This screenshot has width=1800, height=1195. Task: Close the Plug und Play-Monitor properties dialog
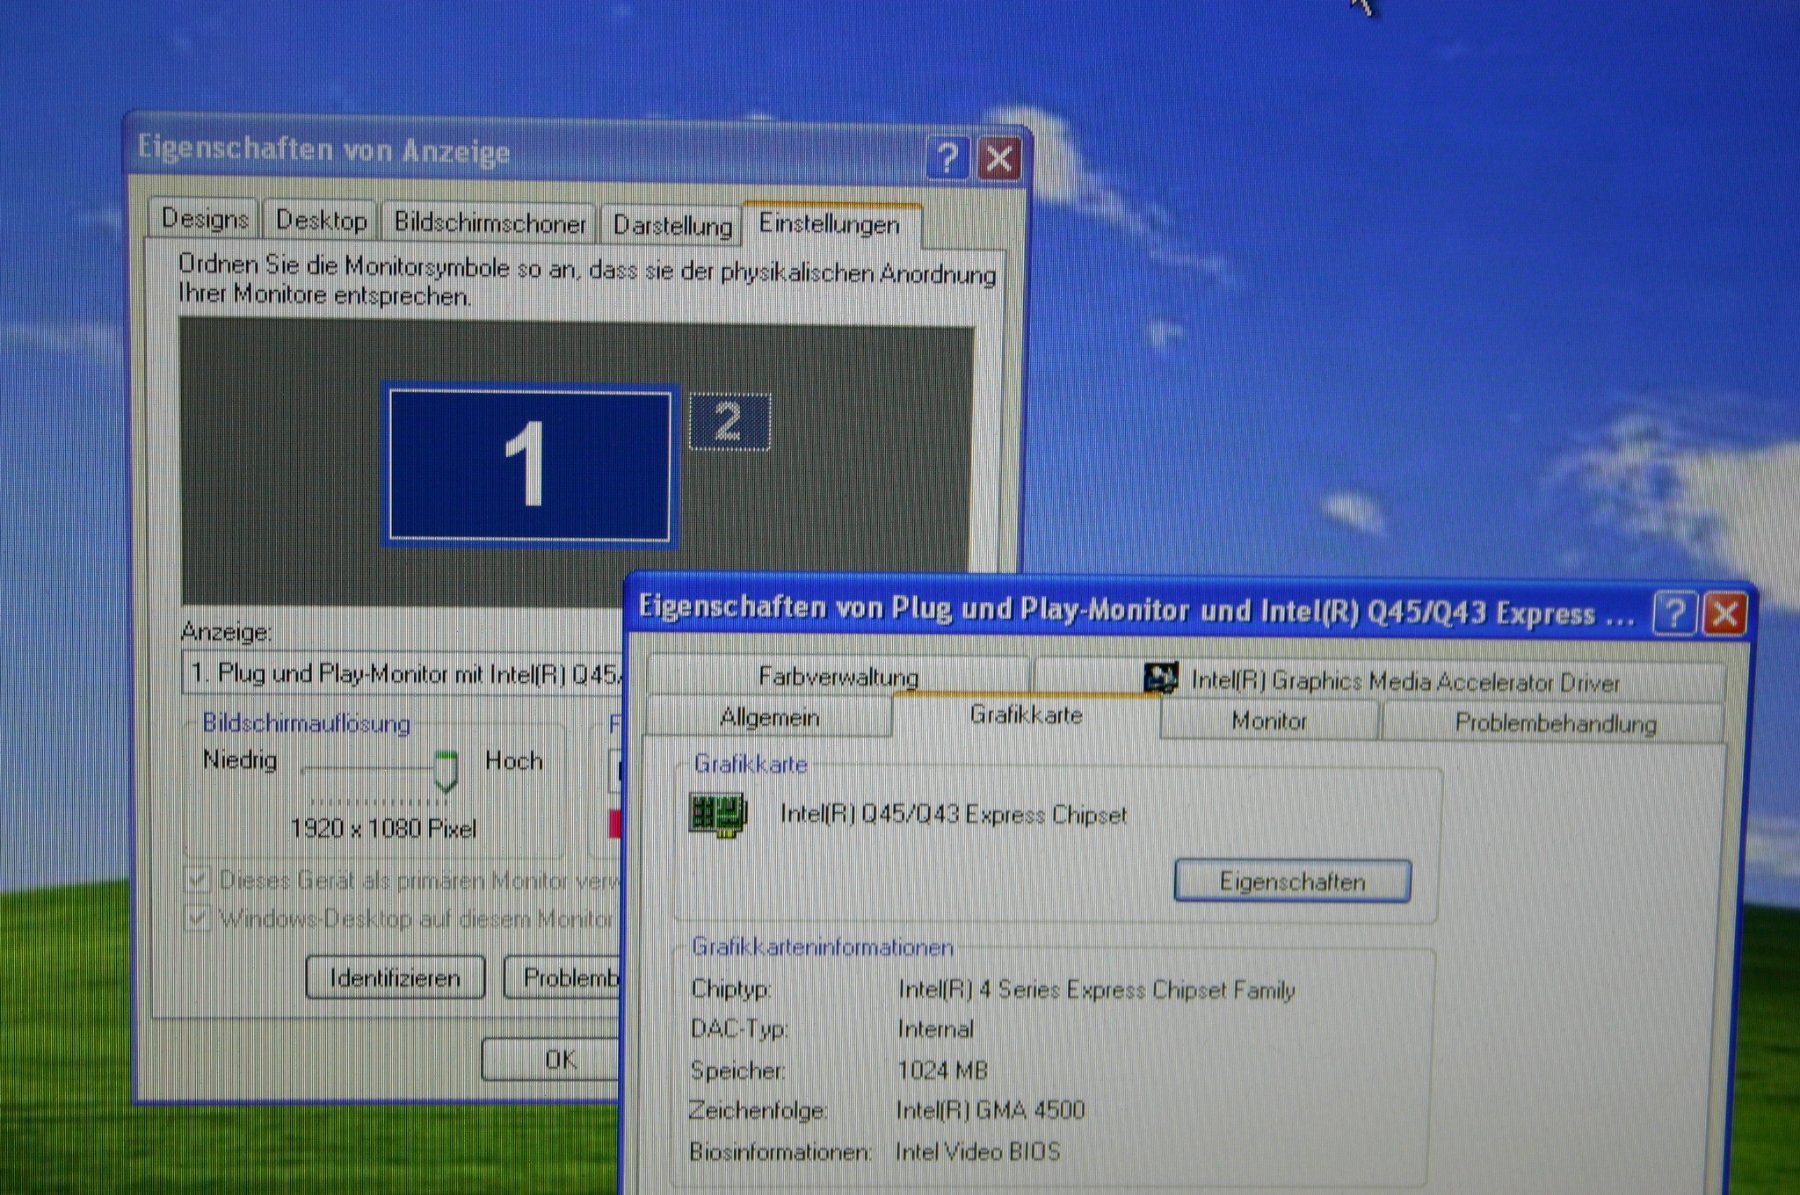coord(1725,613)
